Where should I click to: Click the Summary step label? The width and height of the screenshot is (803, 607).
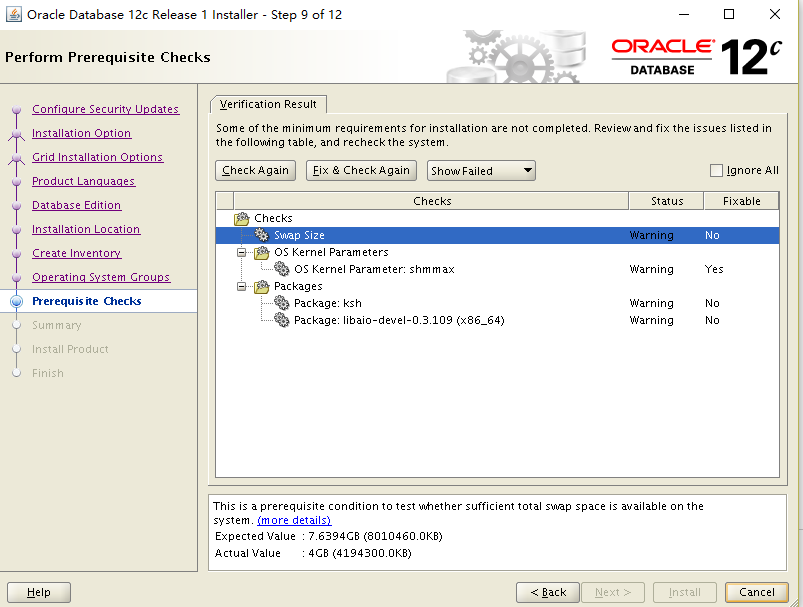click(56, 325)
